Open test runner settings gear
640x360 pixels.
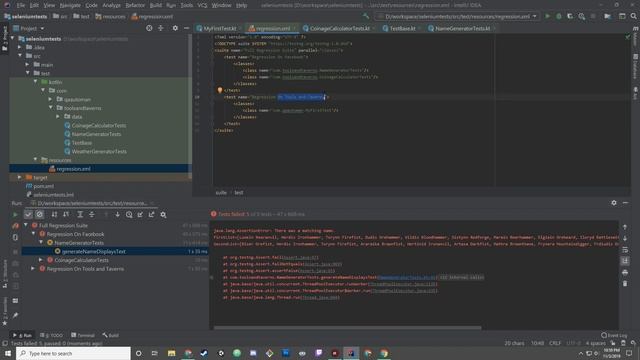[x=163, y=214]
